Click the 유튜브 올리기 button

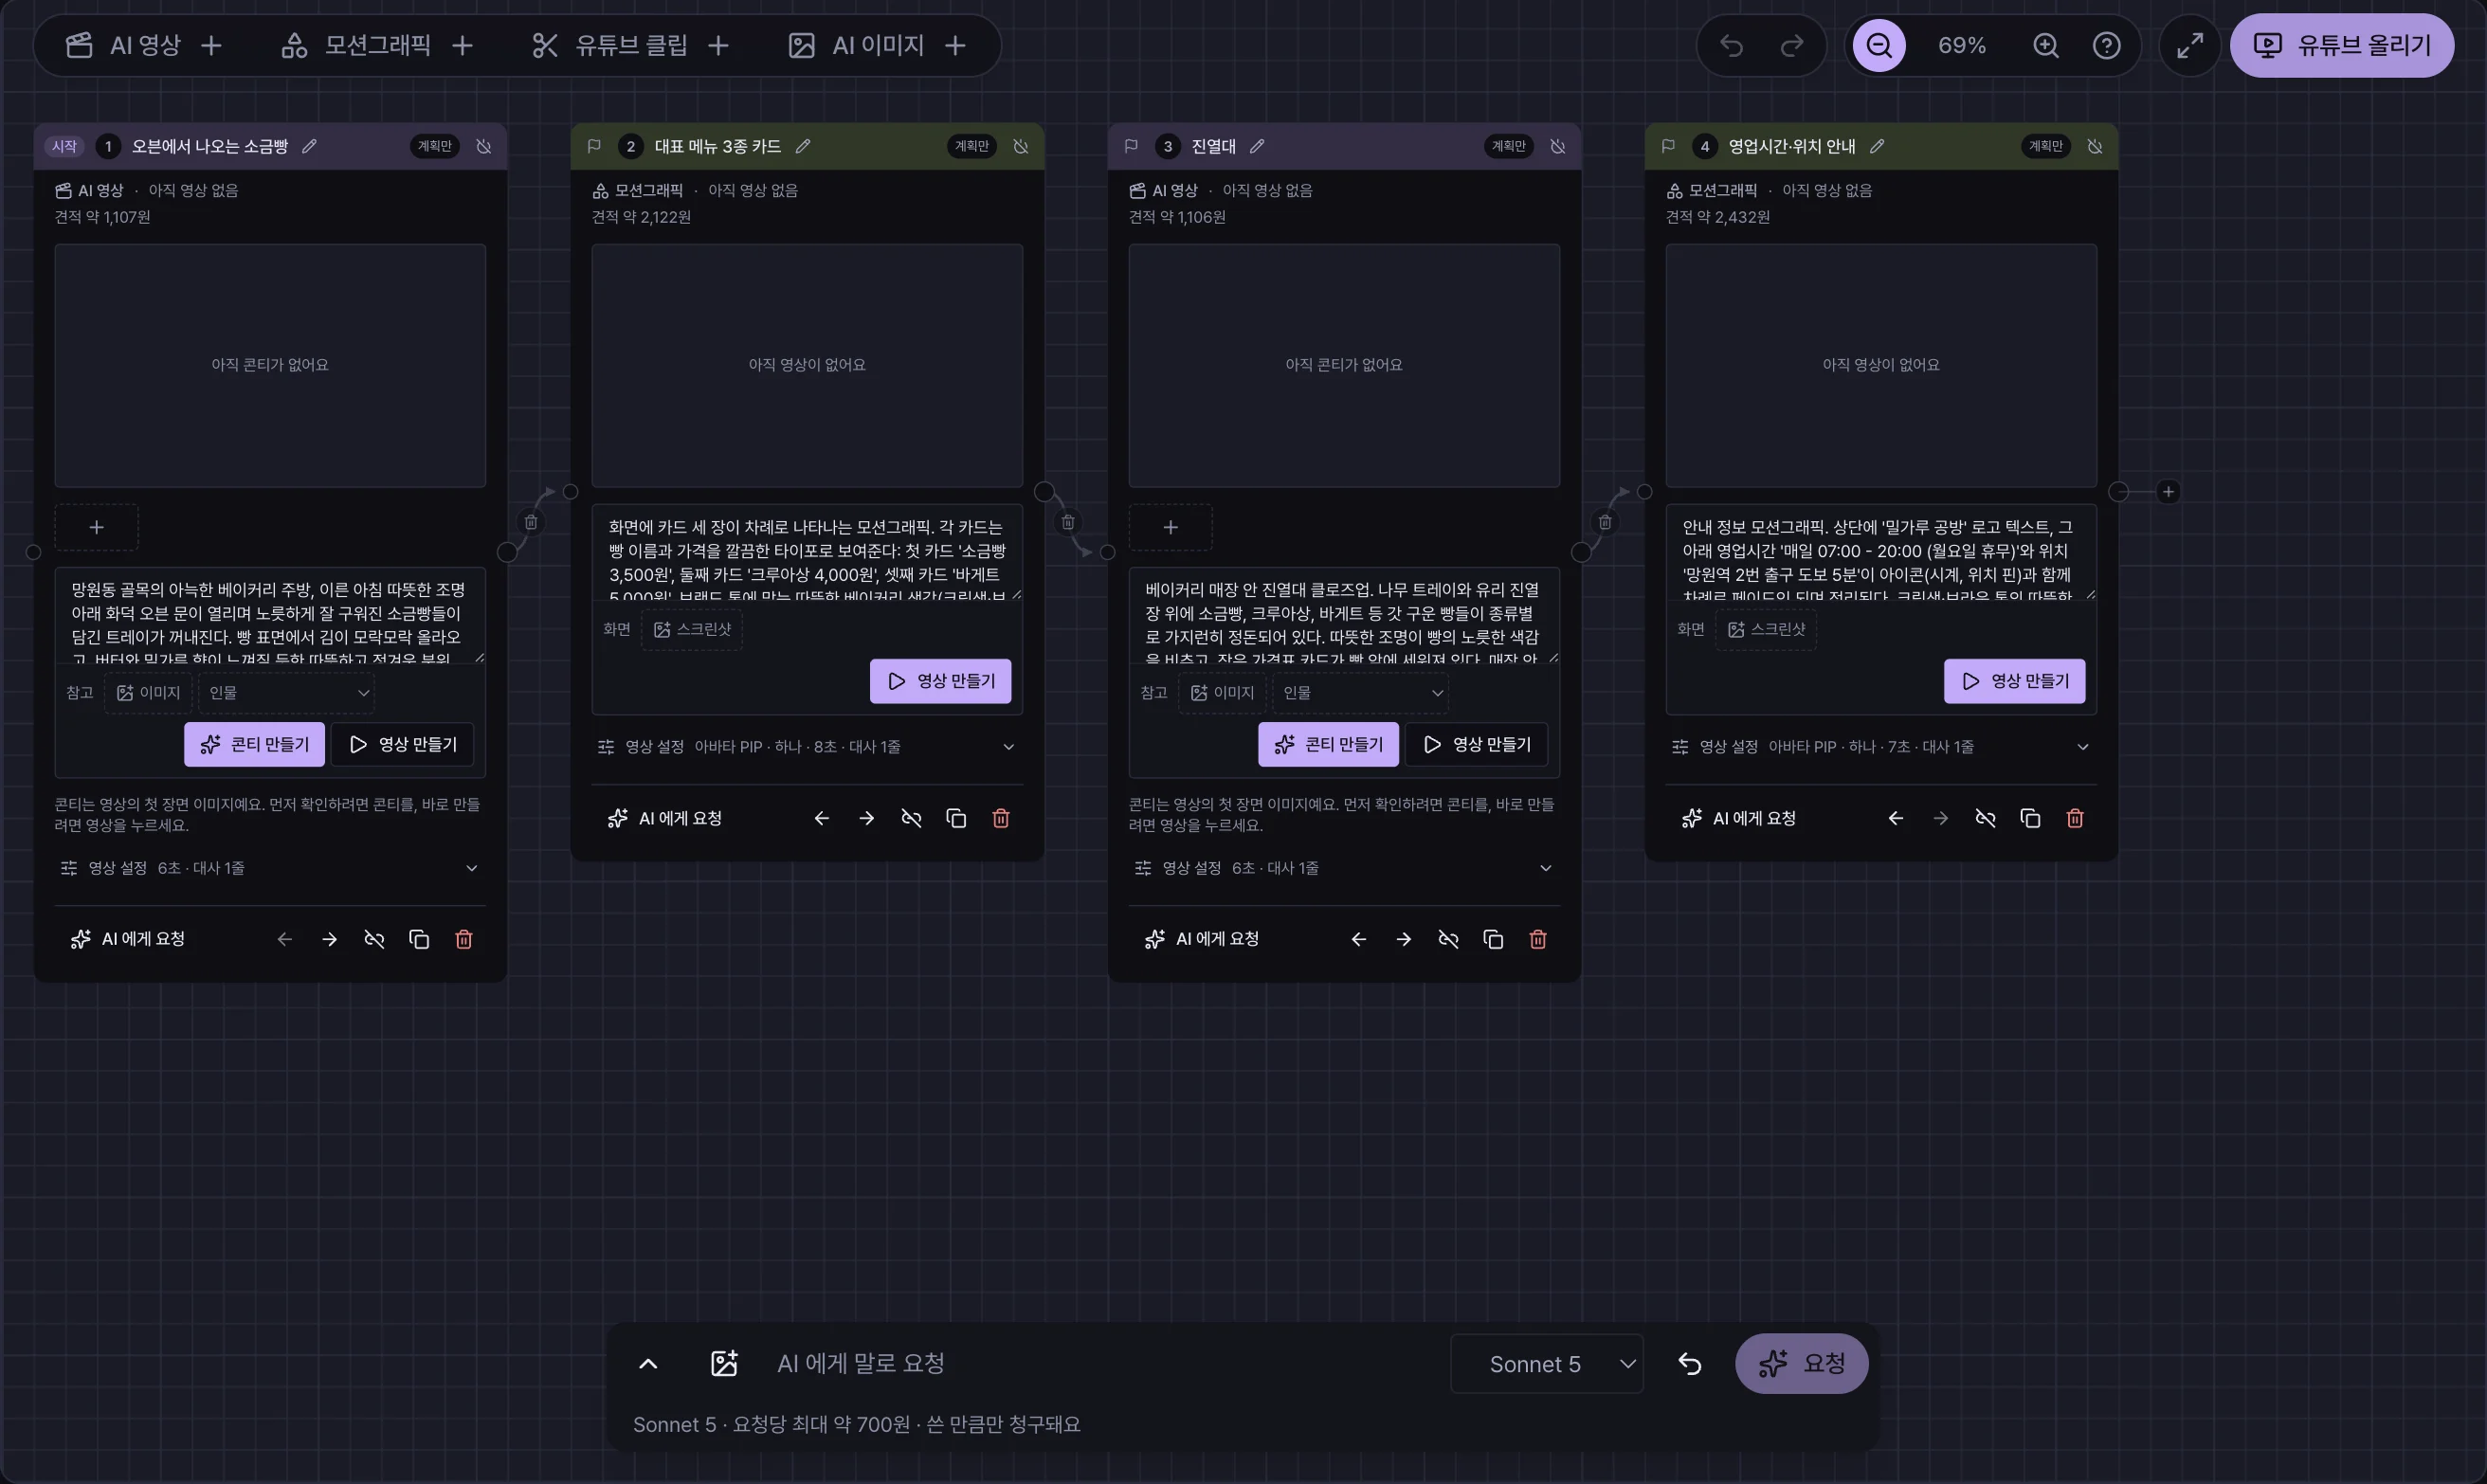[x=2342, y=45]
